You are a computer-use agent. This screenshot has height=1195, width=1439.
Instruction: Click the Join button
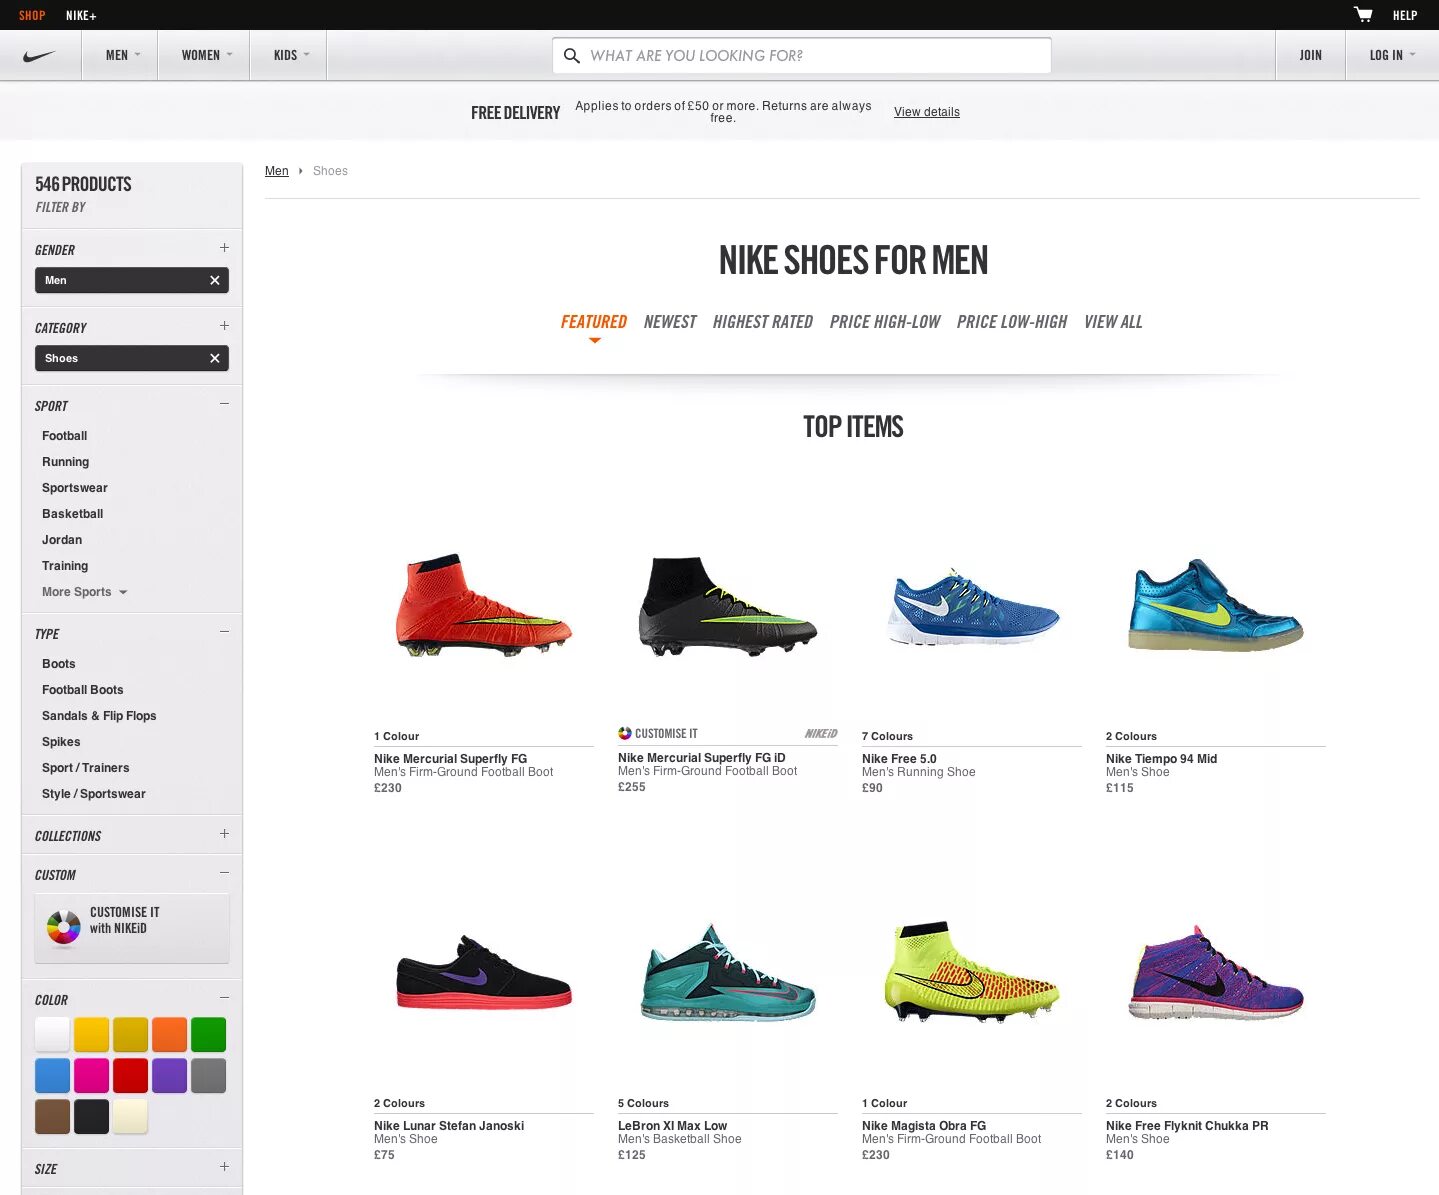click(x=1310, y=55)
